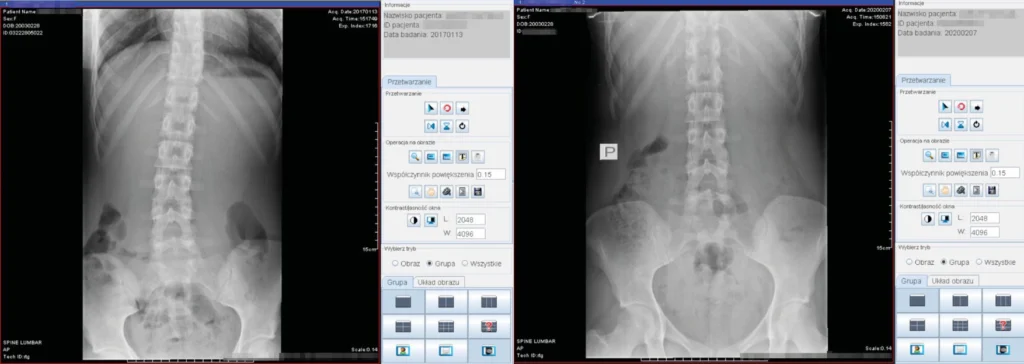Switch to 'Układ obrazu' tab in 2020 study panel

953,280
